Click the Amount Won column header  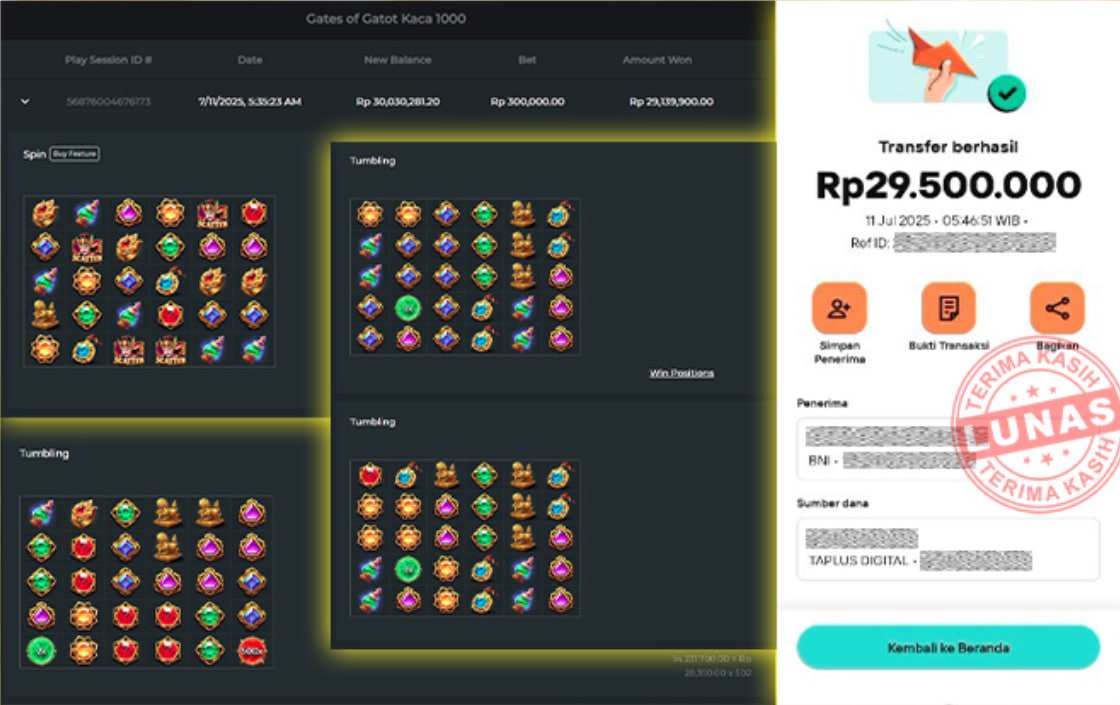click(657, 60)
